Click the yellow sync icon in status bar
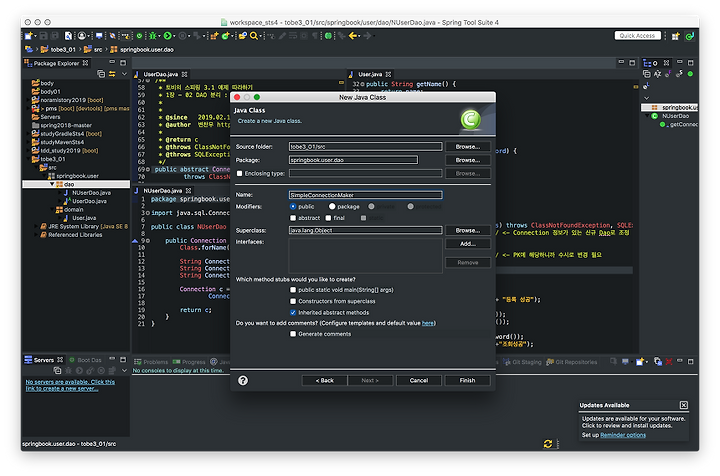 pos(547,443)
